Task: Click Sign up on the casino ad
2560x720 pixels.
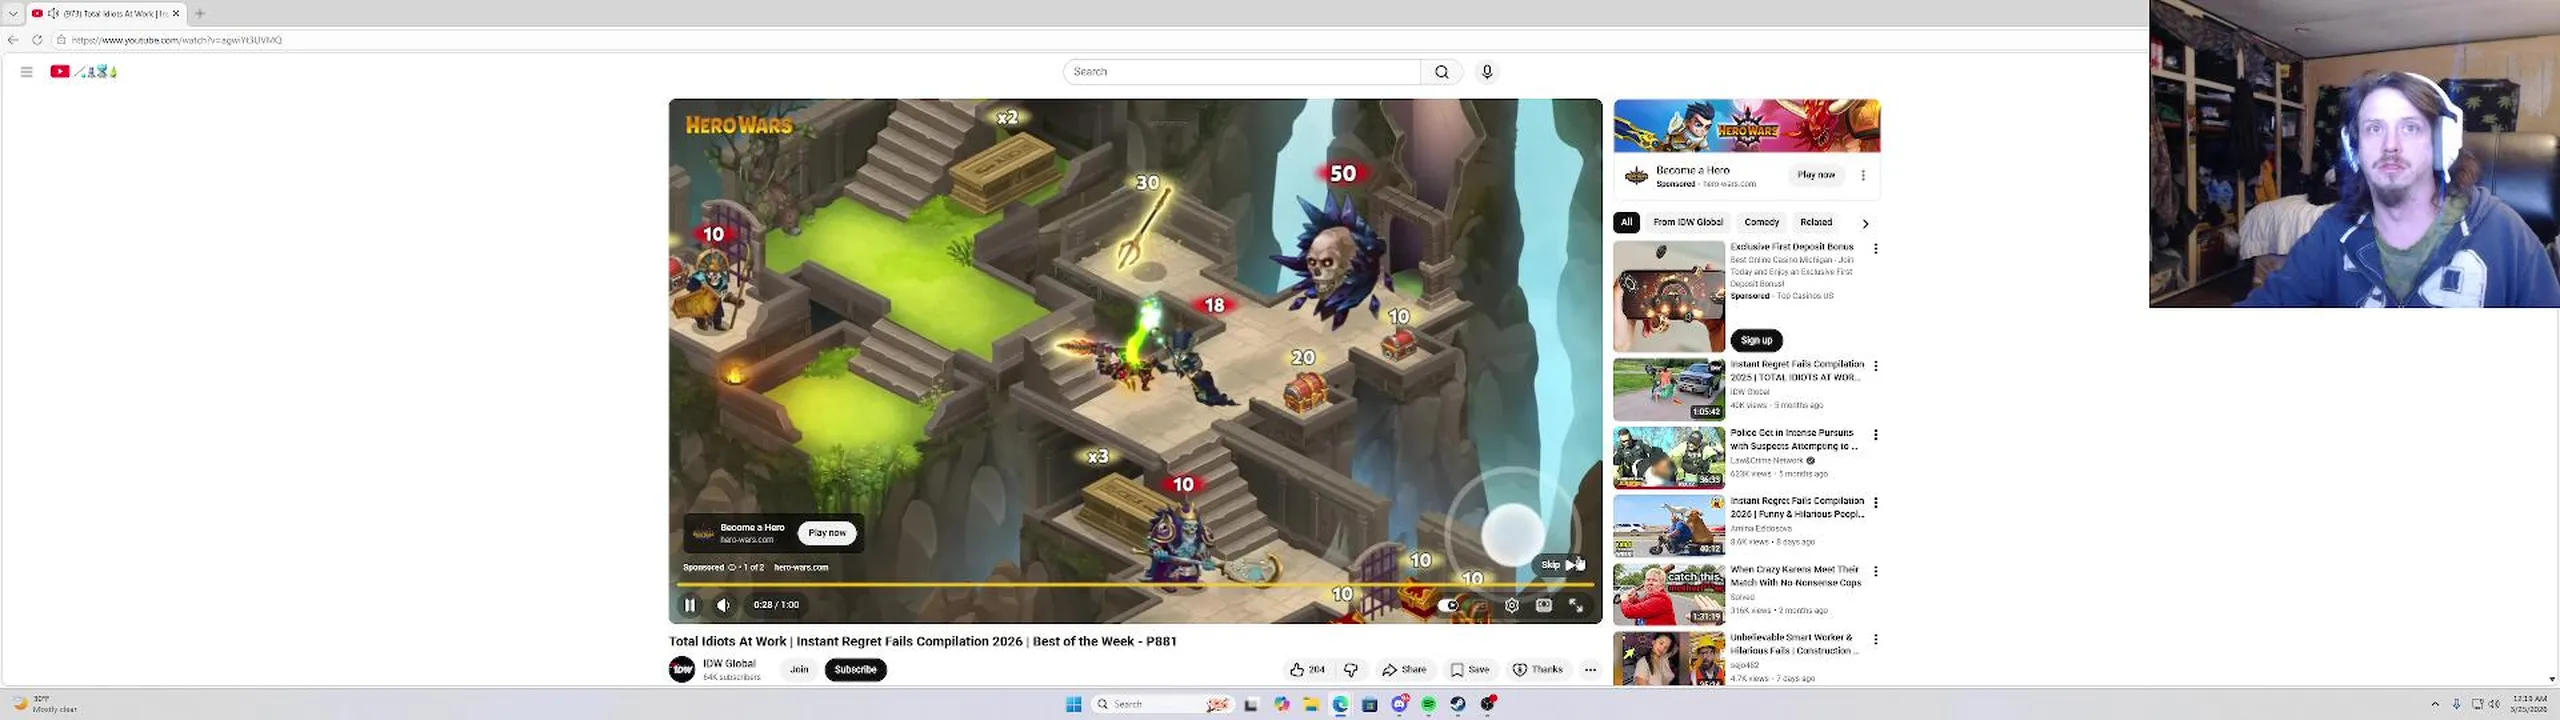Action: [1756, 340]
